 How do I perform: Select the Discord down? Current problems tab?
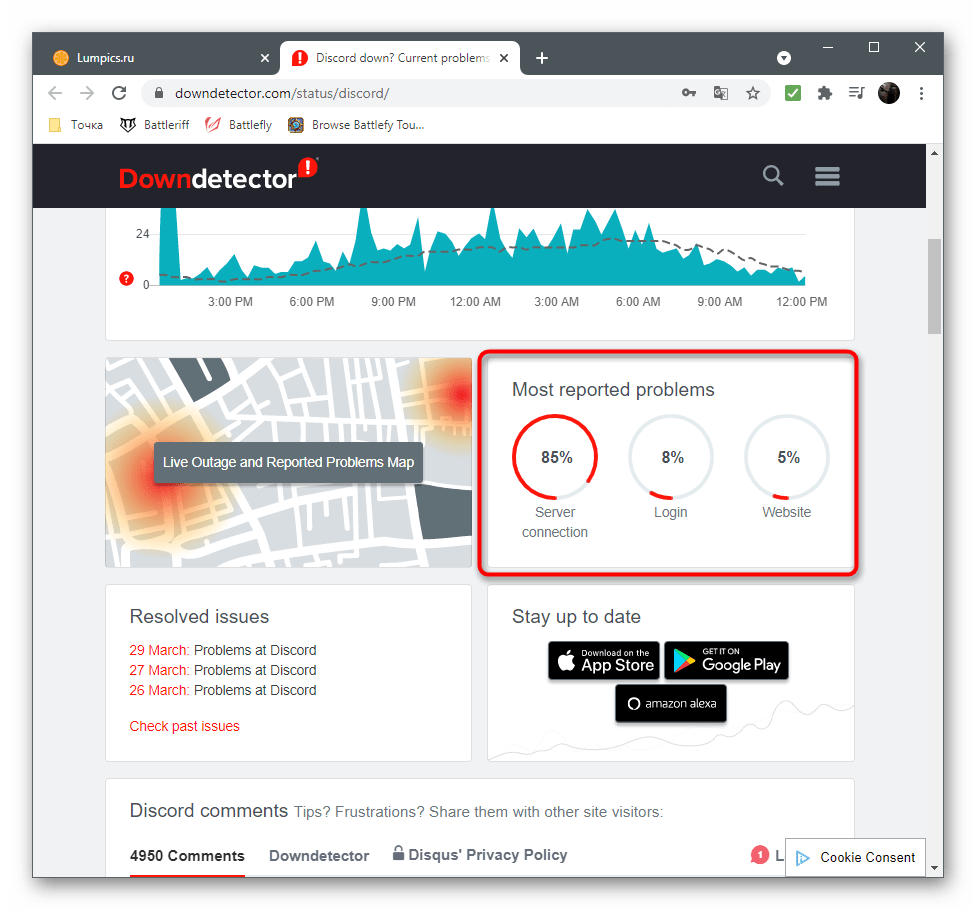coord(398,58)
